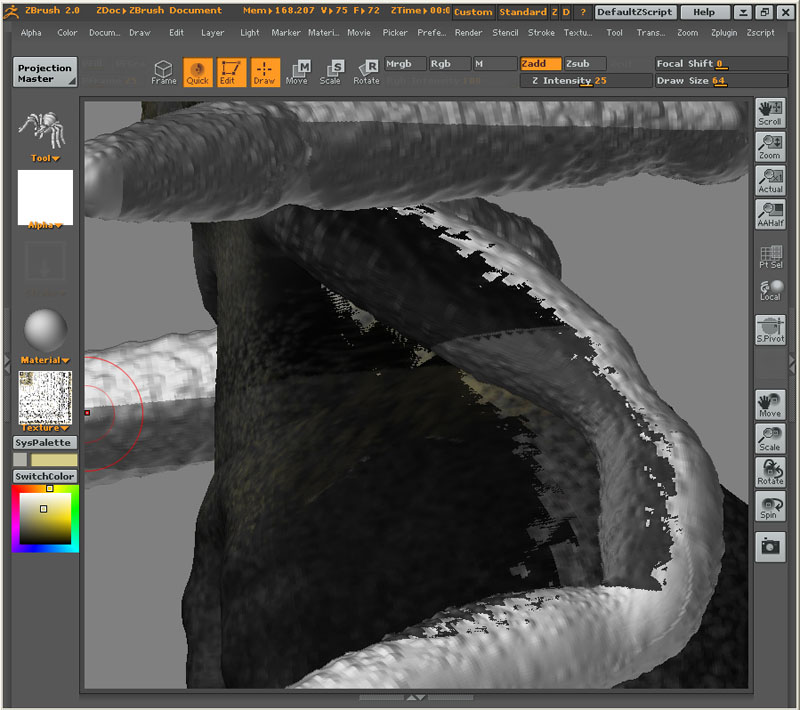Click the Help button
The width and height of the screenshot is (800, 710).
704,12
